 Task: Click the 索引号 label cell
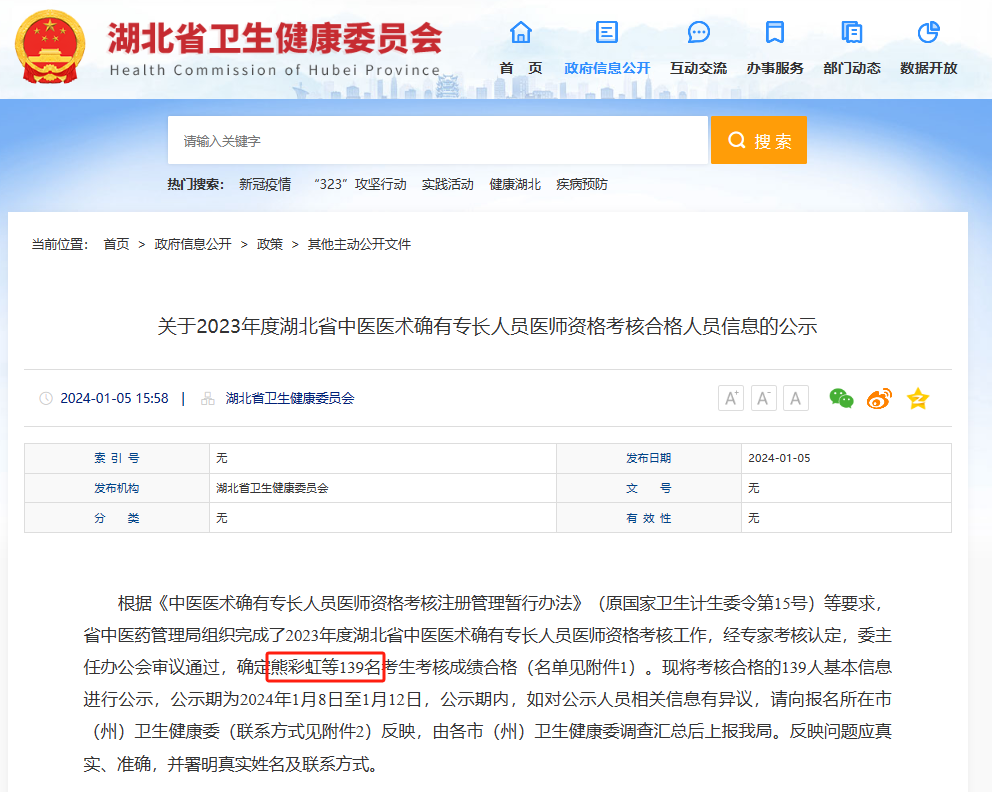click(117, 458)
